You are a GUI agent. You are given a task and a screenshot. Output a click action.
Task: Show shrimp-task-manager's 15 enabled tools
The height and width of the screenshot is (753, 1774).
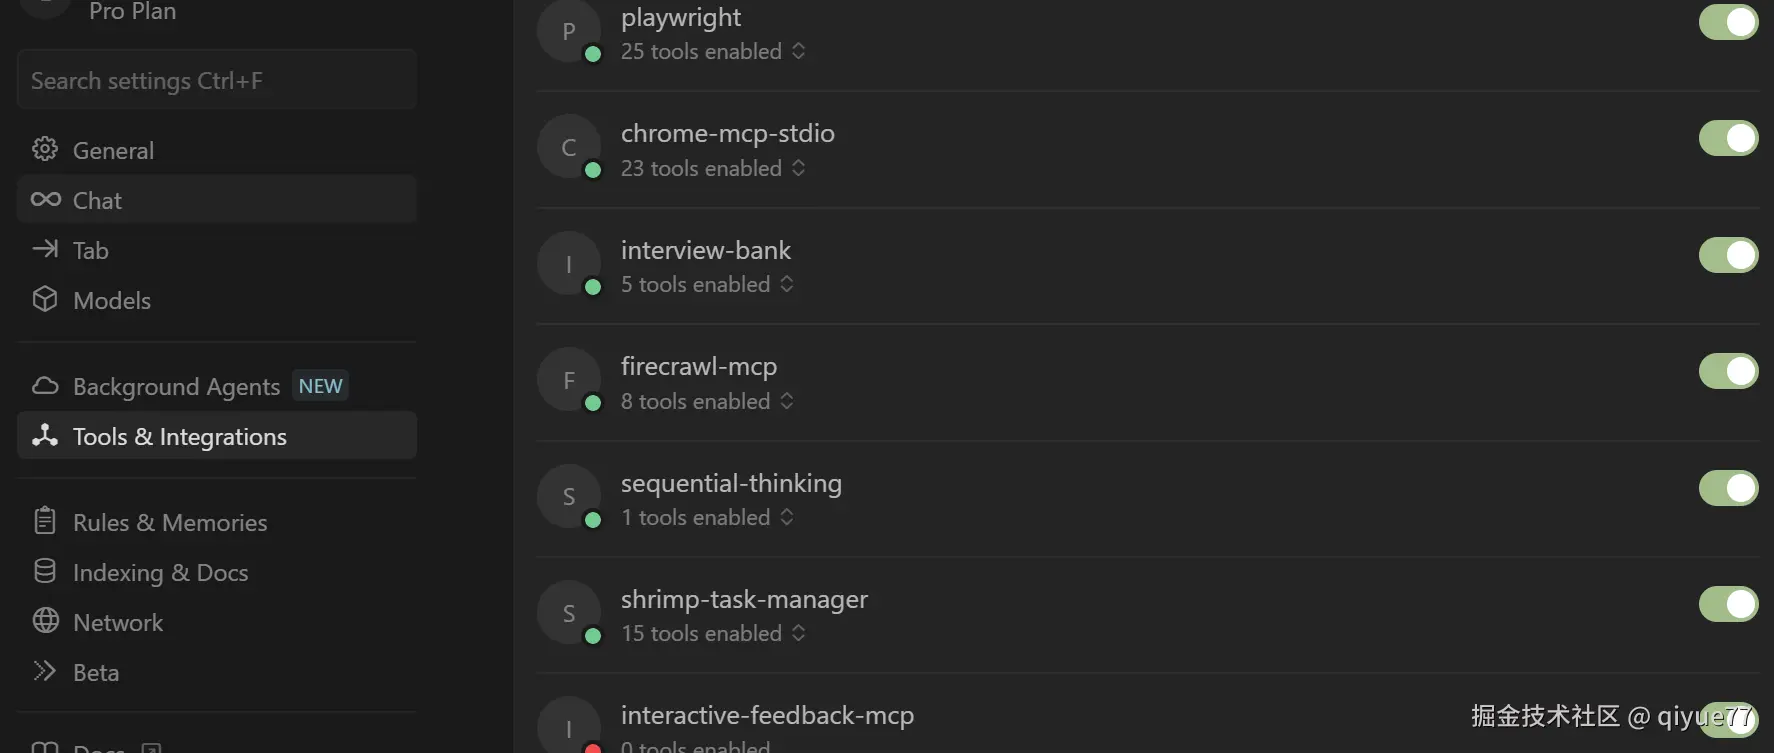(712, 633)
